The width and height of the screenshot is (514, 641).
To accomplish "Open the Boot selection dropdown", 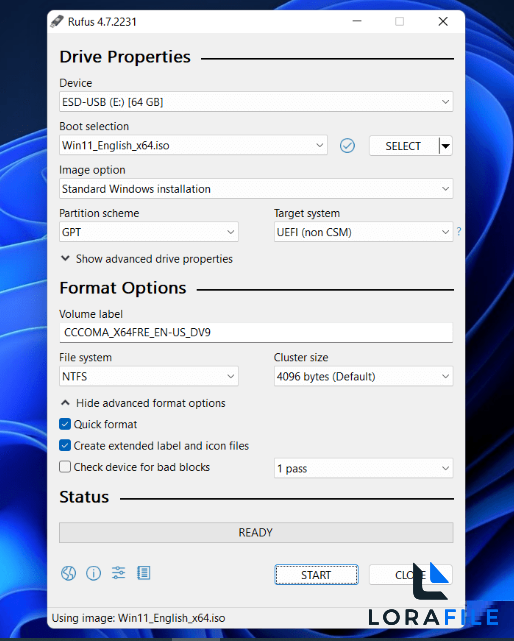I will pos(193,145).
